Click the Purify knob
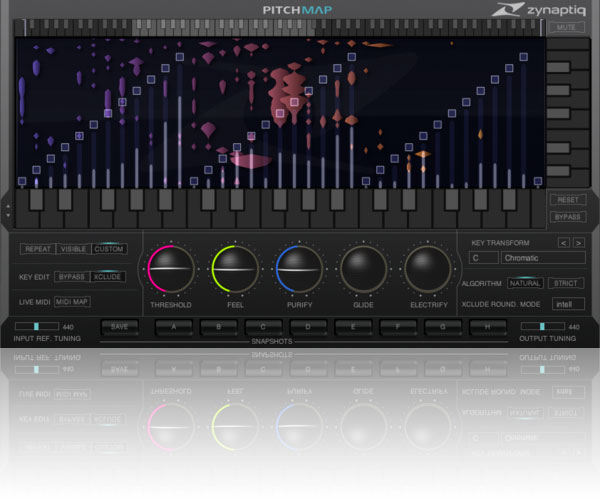This screenshot has height=500, width=600. pyautogui.click(x=299, y=270)
